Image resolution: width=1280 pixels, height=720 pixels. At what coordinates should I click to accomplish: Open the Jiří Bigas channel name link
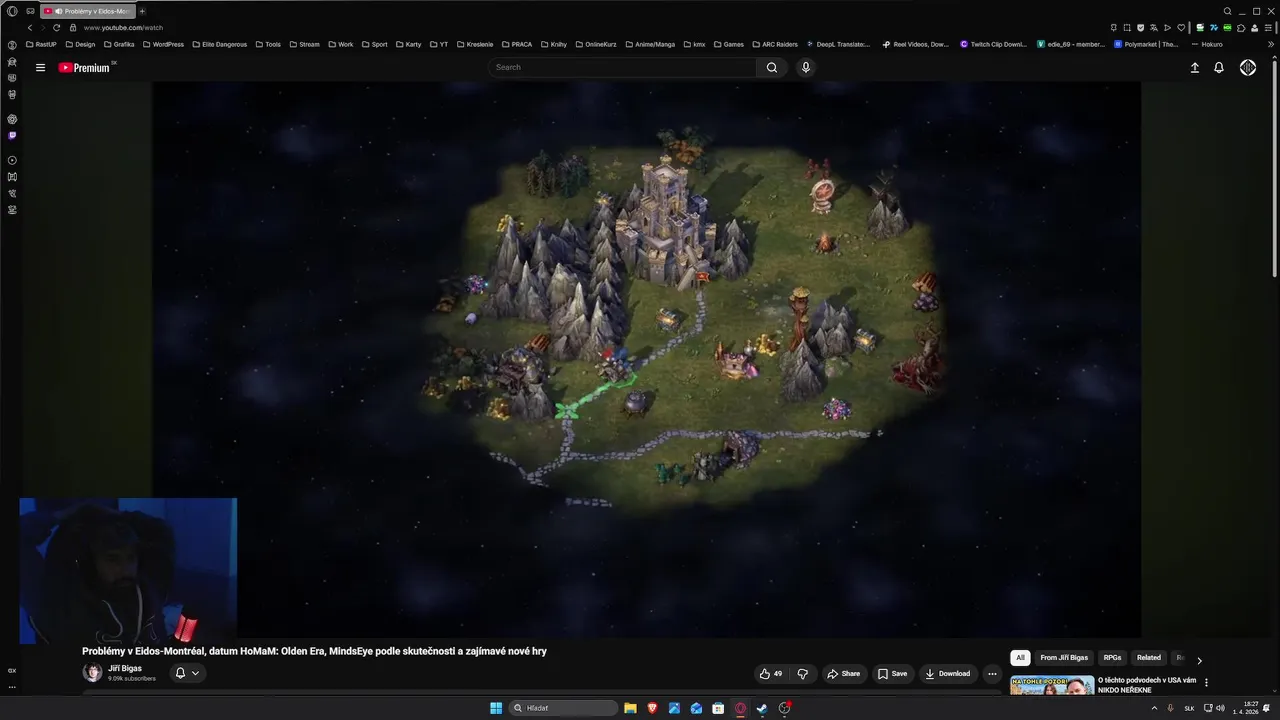125,668
